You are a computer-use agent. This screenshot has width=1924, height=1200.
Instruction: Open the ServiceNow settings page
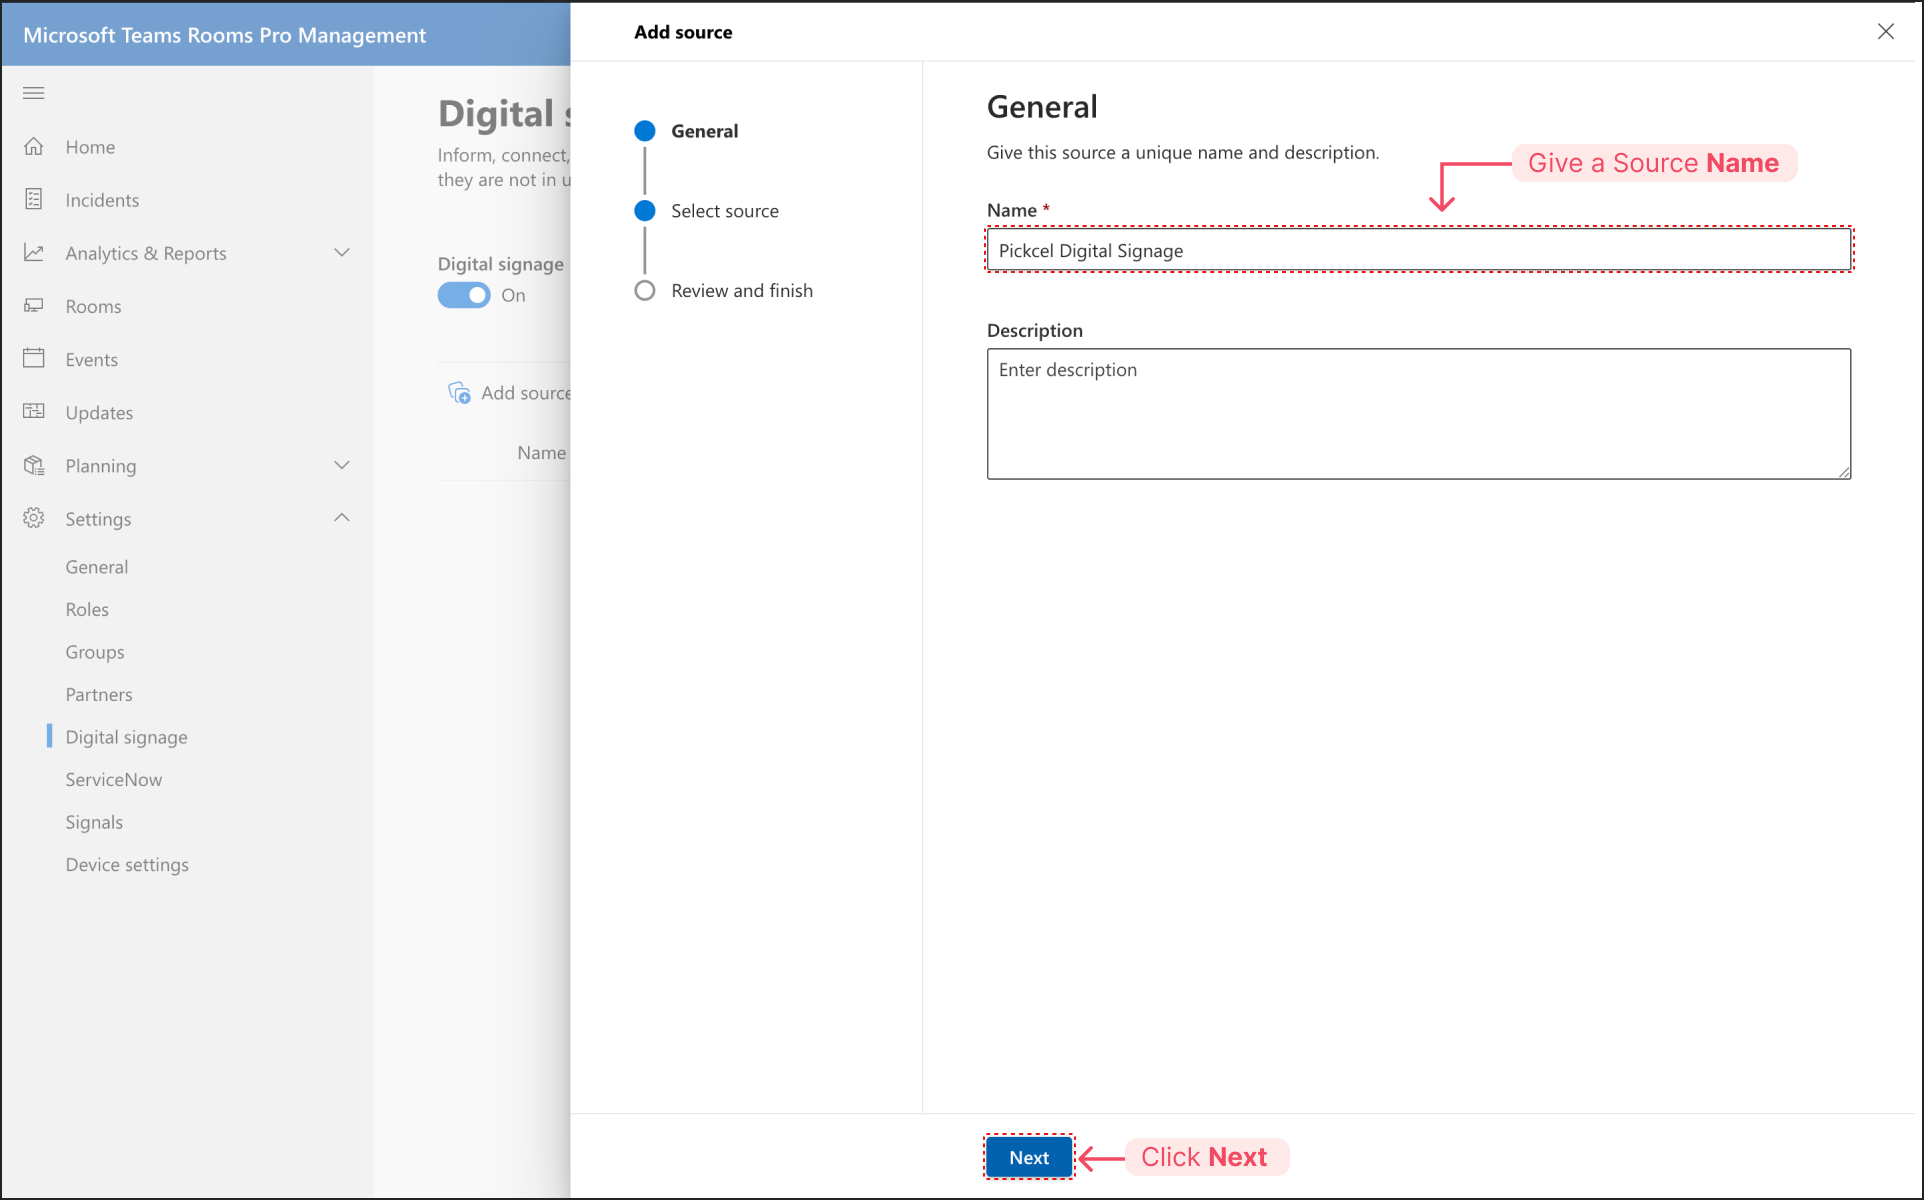tap(114, 780)
